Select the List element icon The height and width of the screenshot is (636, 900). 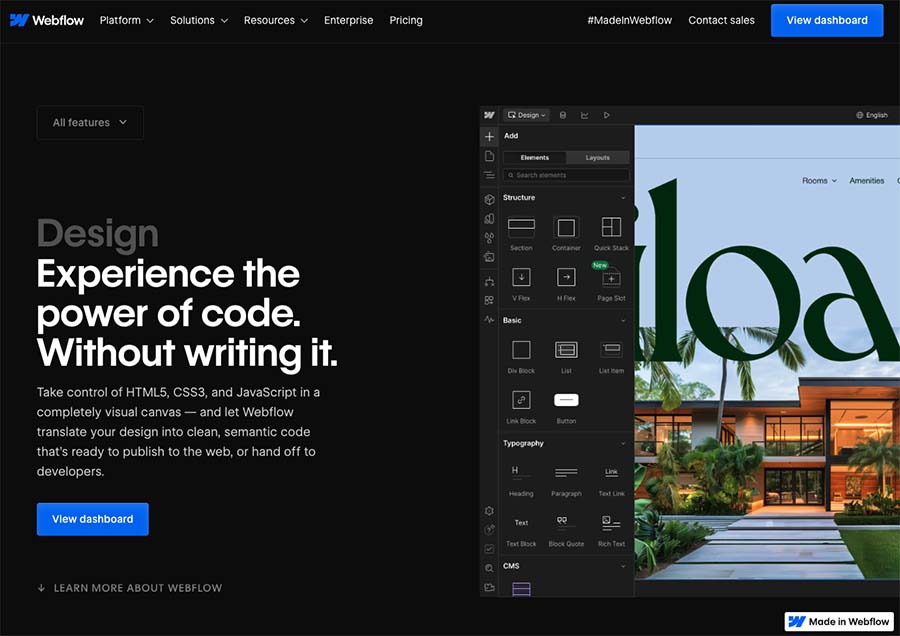click(566, 350)
